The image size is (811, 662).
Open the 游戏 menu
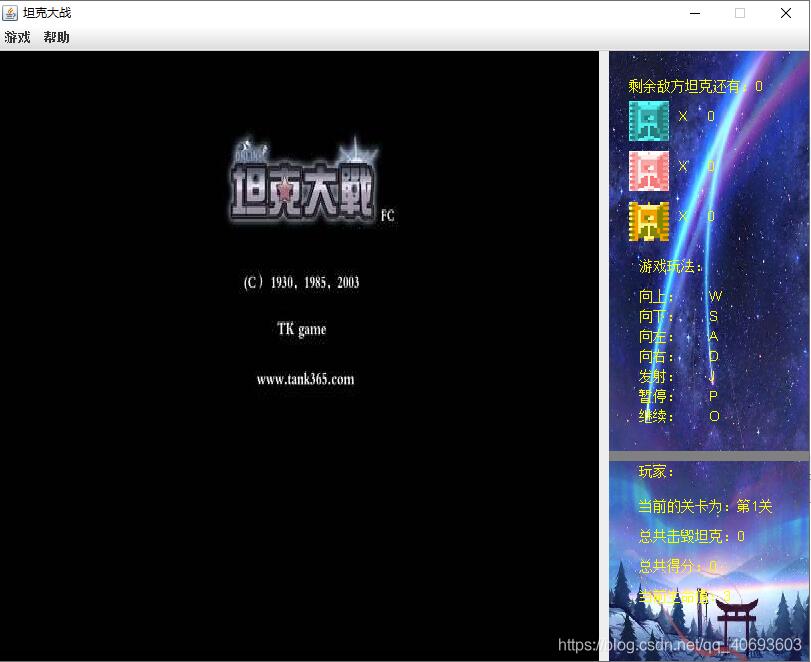(x=16, y=36)
